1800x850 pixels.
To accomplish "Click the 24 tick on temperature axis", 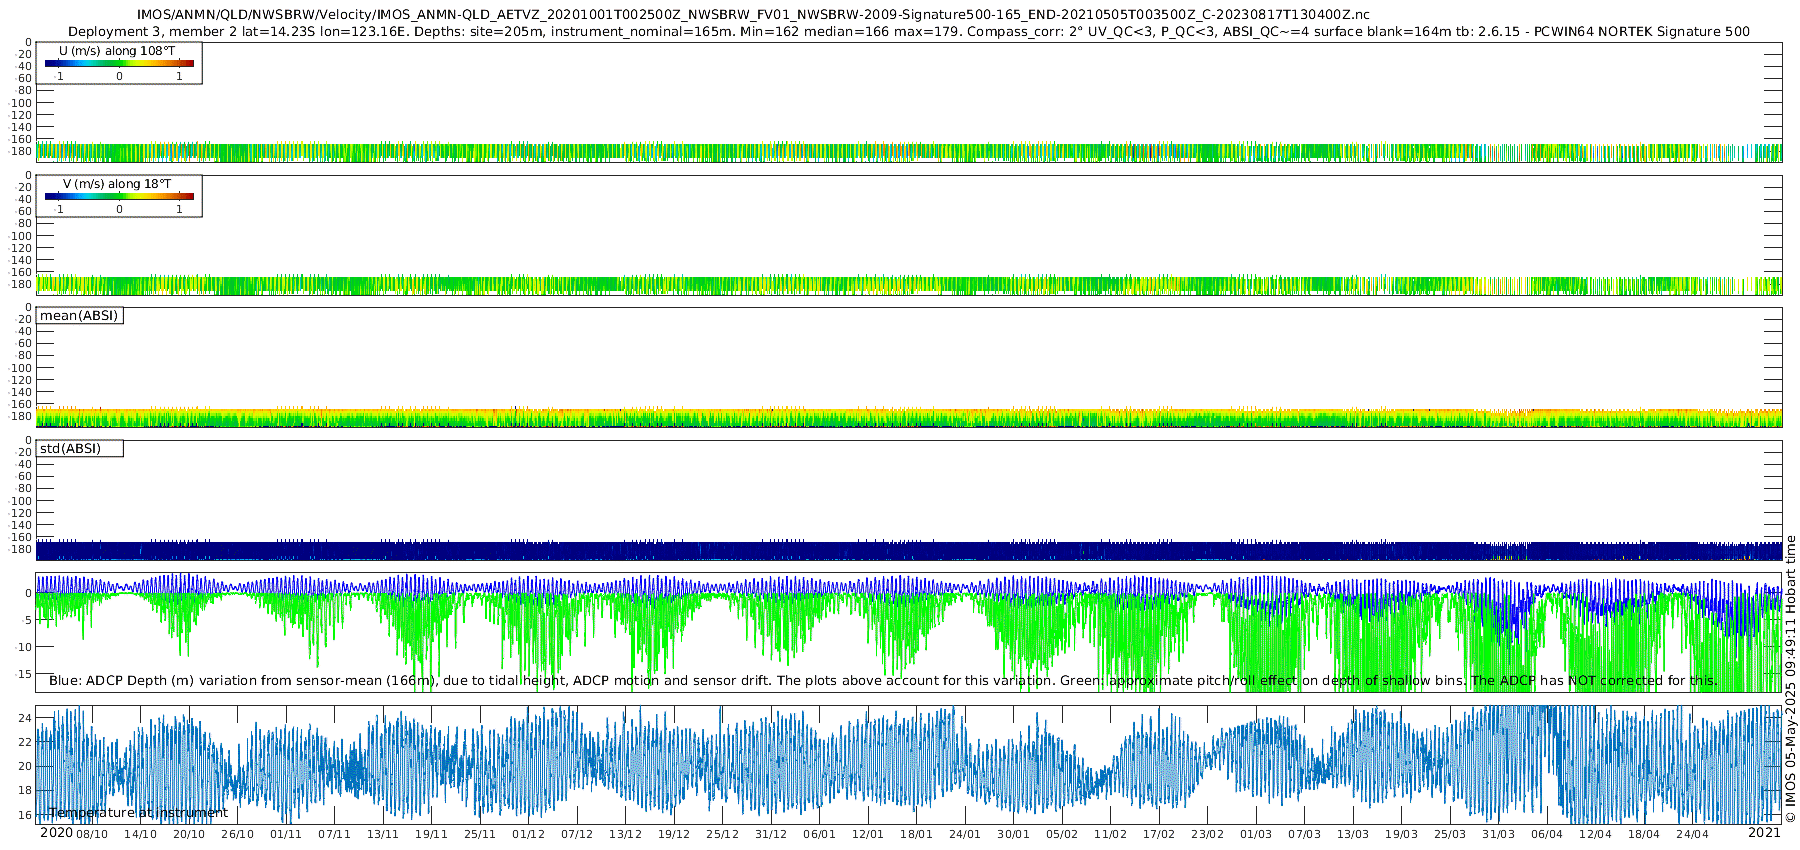I will [x=25, y=718].
